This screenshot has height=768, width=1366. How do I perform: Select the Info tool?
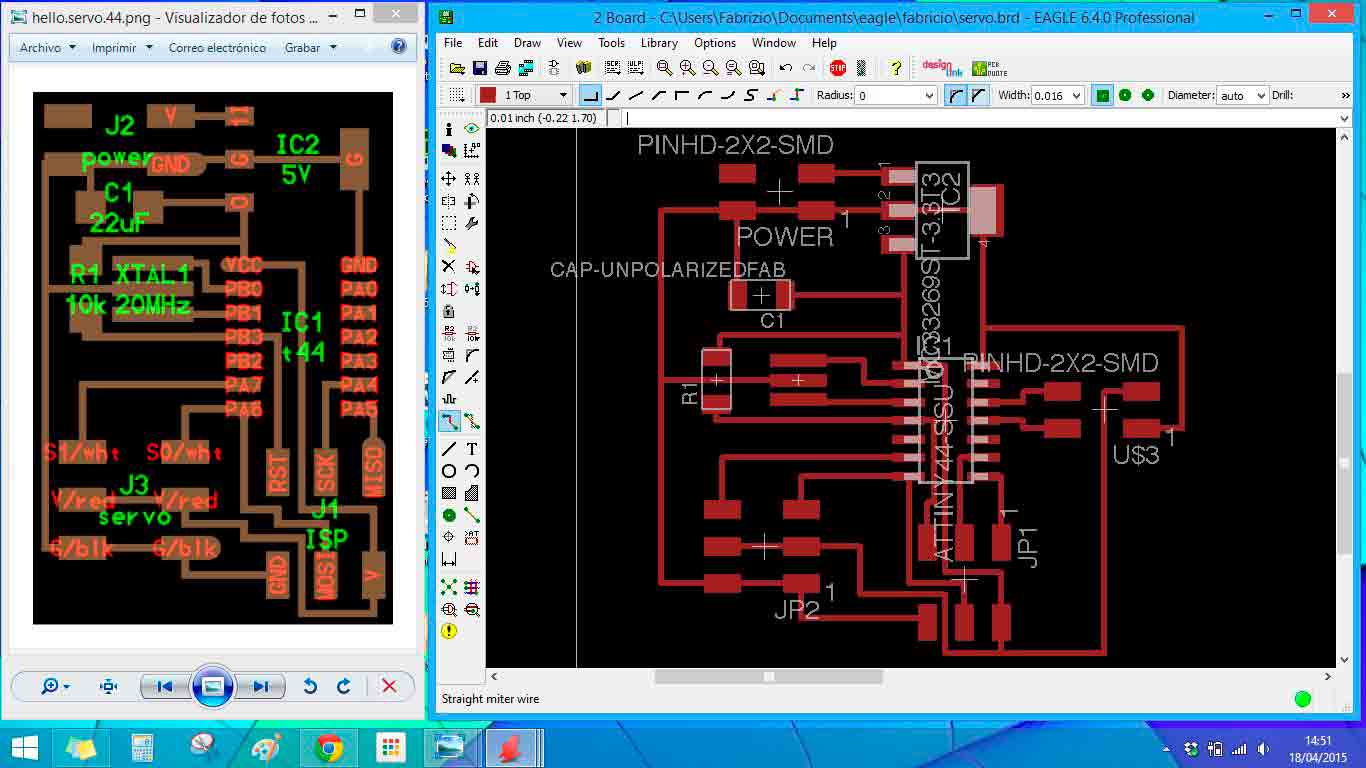point(449,129)
